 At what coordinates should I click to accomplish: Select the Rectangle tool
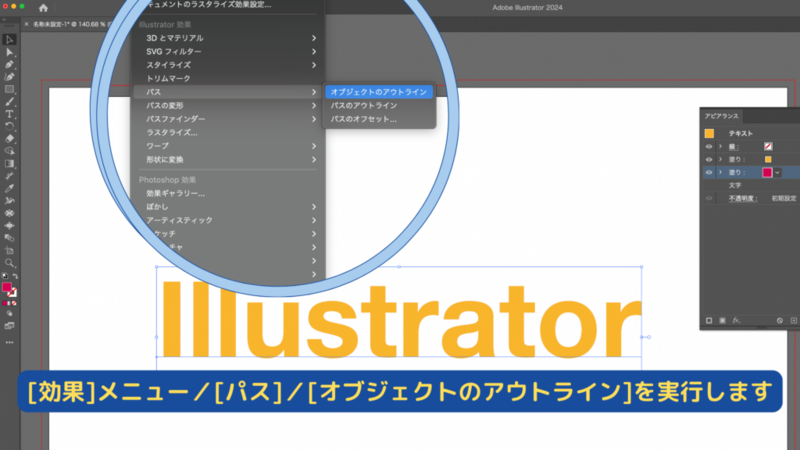pyautogui.click(x=9, y=89)
